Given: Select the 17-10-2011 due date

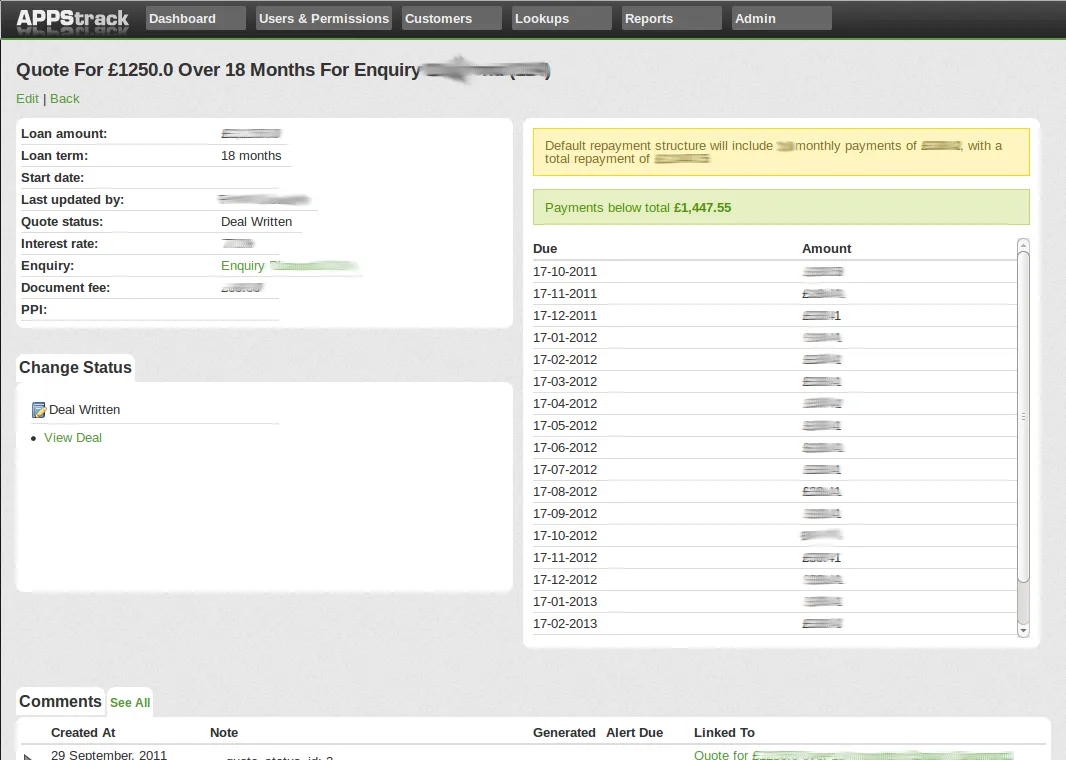Looking at the screenshot, I should tap(565, 272).
